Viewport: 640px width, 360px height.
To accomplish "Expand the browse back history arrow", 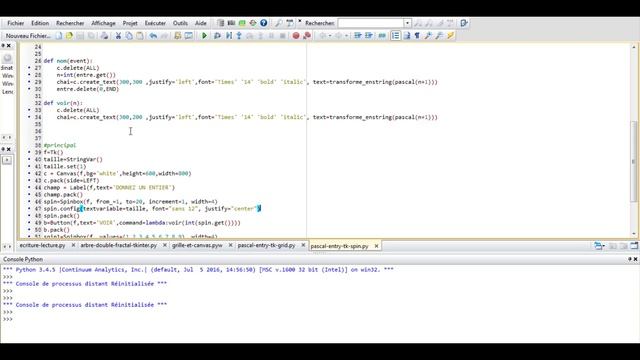I will (330, 36).
